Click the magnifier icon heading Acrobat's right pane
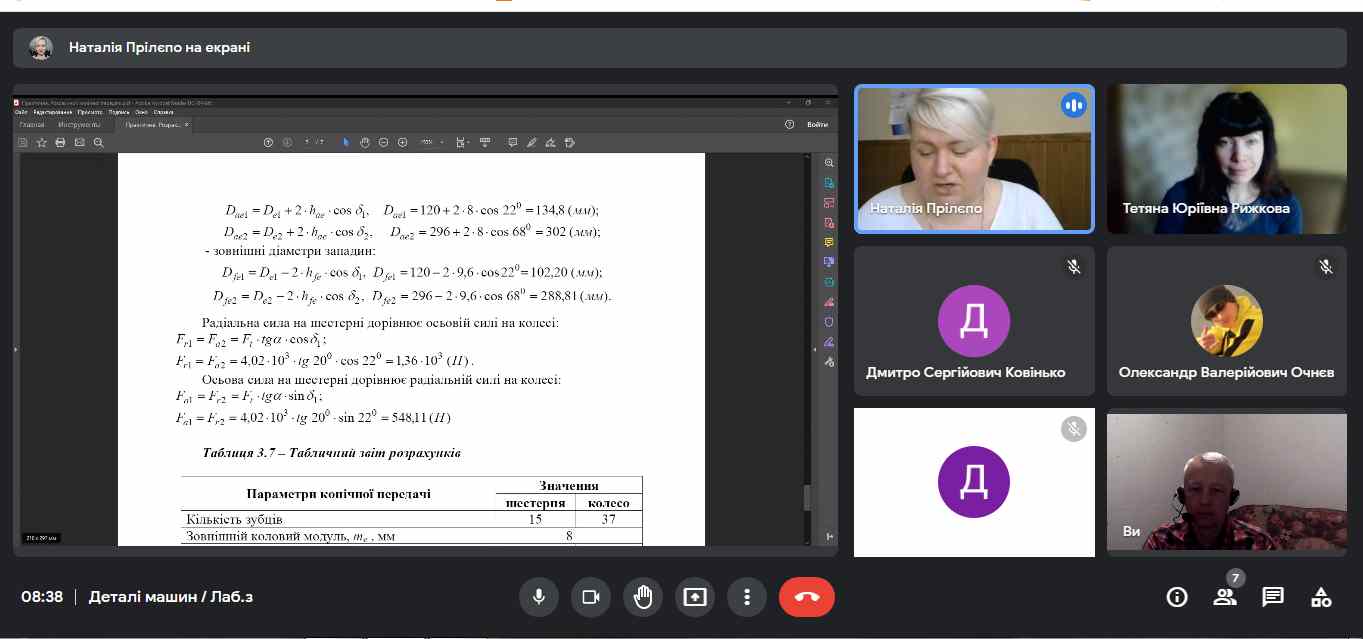1363x639 pixels. click(829, 163)
